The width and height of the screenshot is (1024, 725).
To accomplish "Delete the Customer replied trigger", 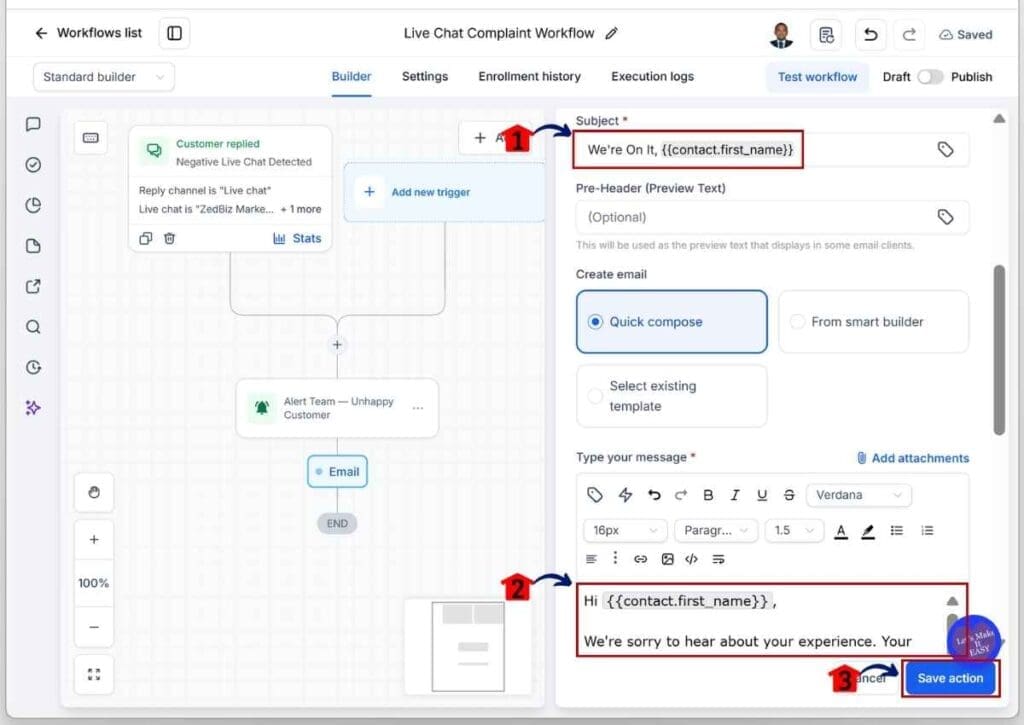I will coord(169,238).
